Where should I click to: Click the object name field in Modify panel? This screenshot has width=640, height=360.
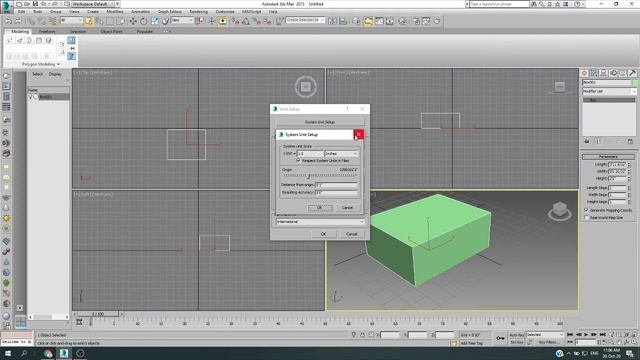pyautogui.click(x=607, y=82)
